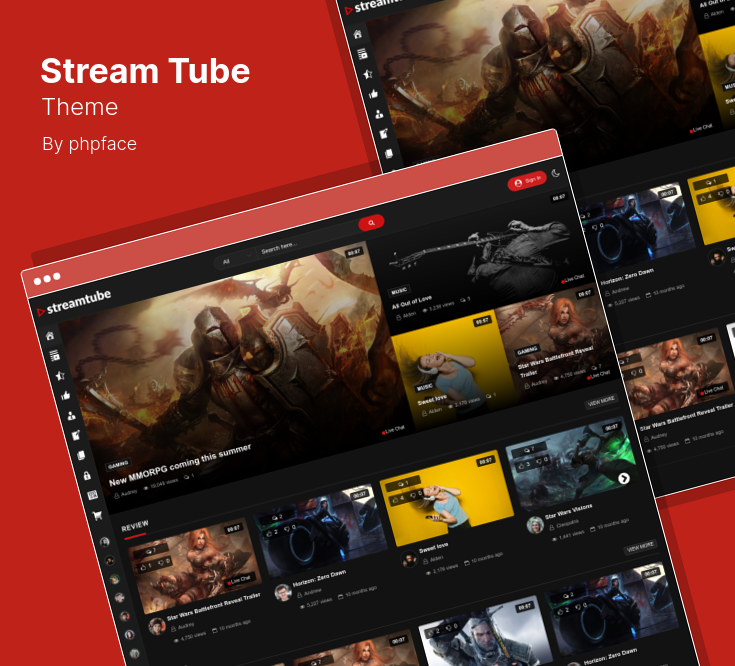This screenshot has width=735, height=666.
Task: Click the red Sign In button
Action: point(527,181)
